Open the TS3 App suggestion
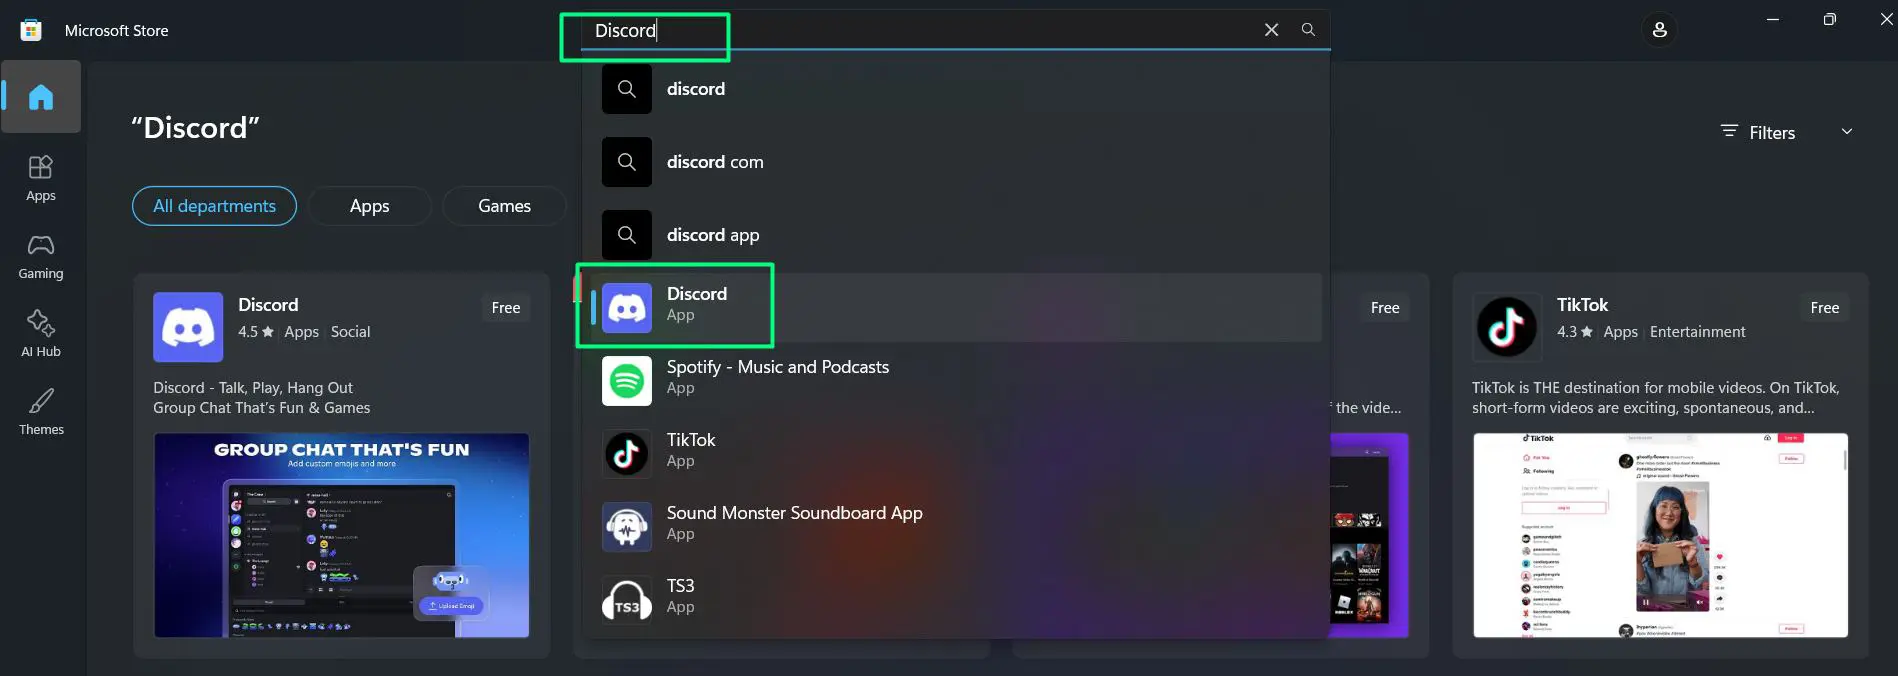The width and height of the screenshot is (1898, 676). [956, 600]
